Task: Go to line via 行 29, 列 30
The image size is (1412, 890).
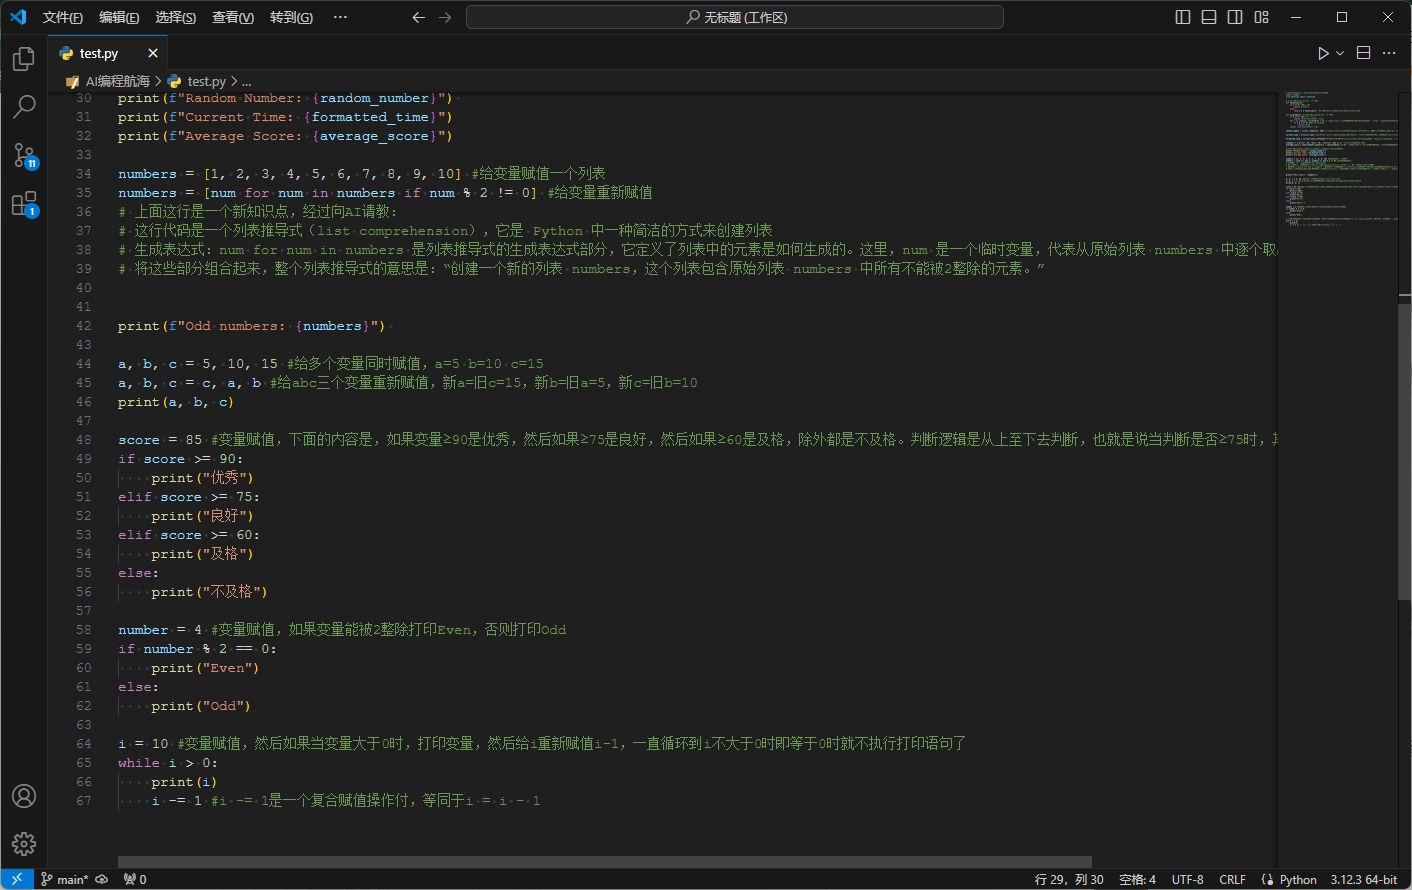Action: (1069, 880)
